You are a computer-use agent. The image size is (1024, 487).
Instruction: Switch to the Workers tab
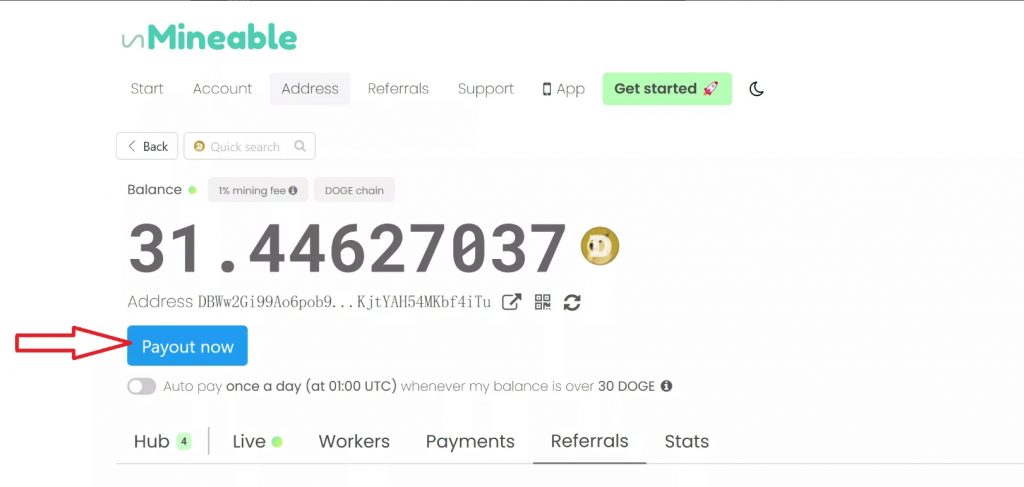point(354,441)
